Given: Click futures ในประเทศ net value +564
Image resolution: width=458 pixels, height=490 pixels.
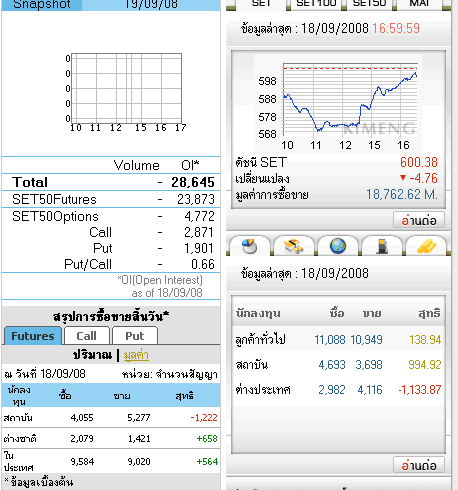Looking at the screenshot, I should pos(207,462).
